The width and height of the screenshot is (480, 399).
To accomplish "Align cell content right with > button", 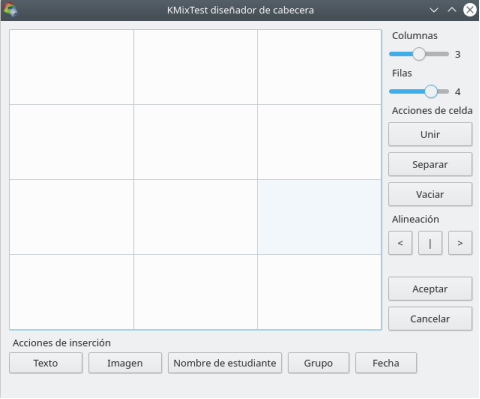I will [460, 243].
